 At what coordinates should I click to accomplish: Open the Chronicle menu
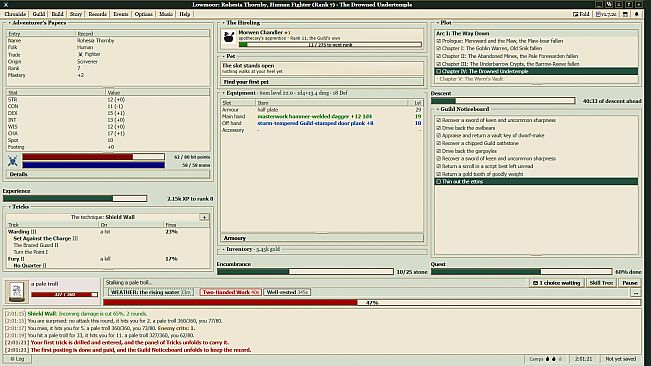click(x=15, y=14)
